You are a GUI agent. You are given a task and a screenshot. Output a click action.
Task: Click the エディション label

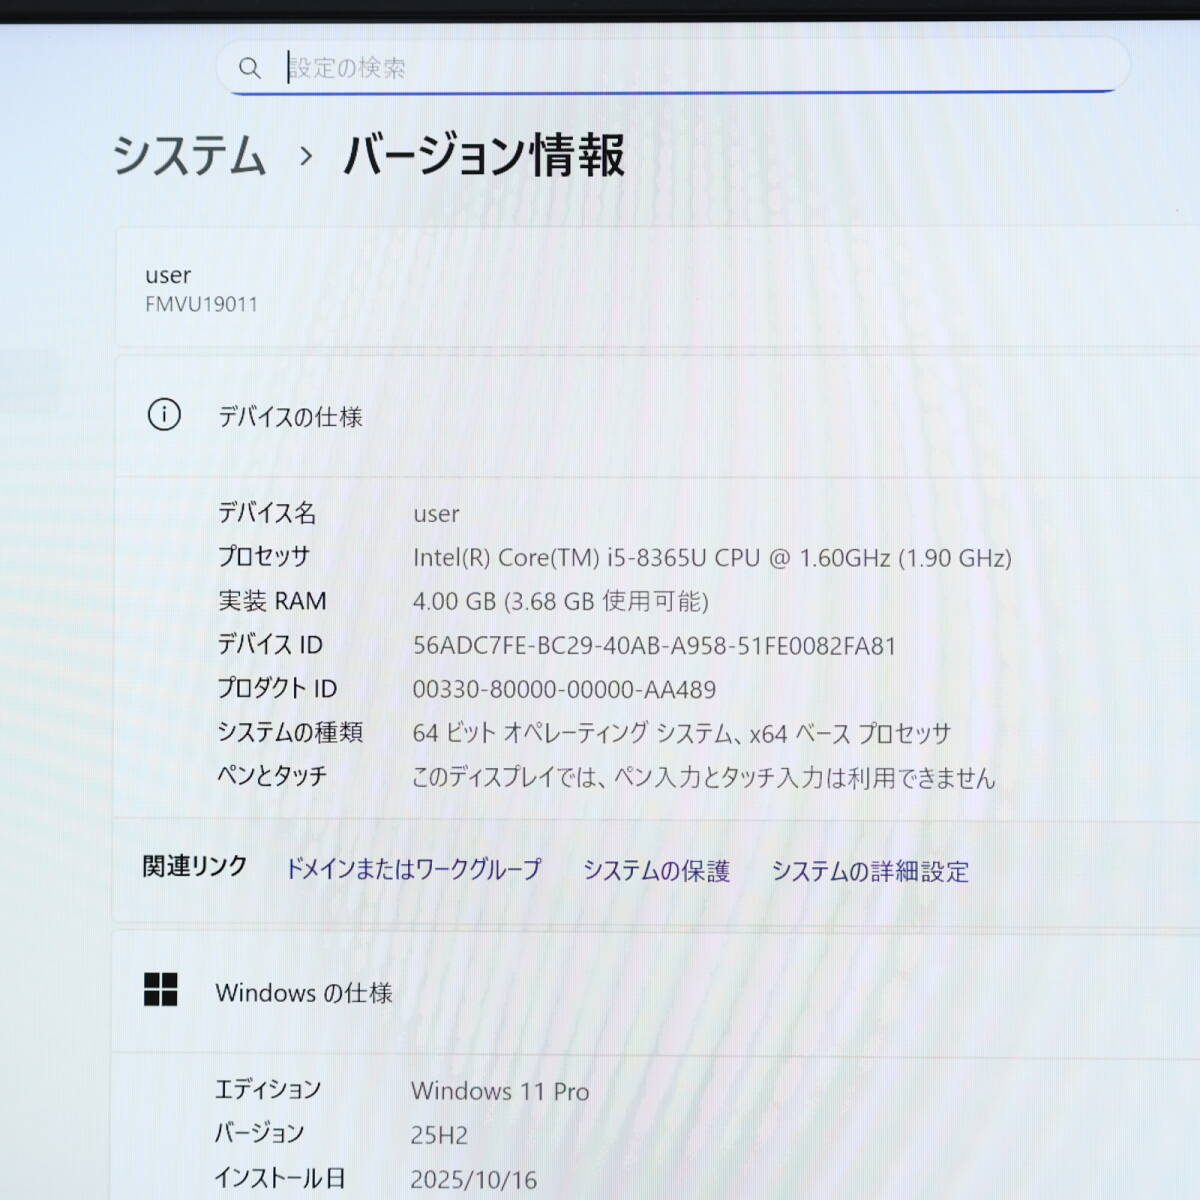click(x=268, y=1089)
